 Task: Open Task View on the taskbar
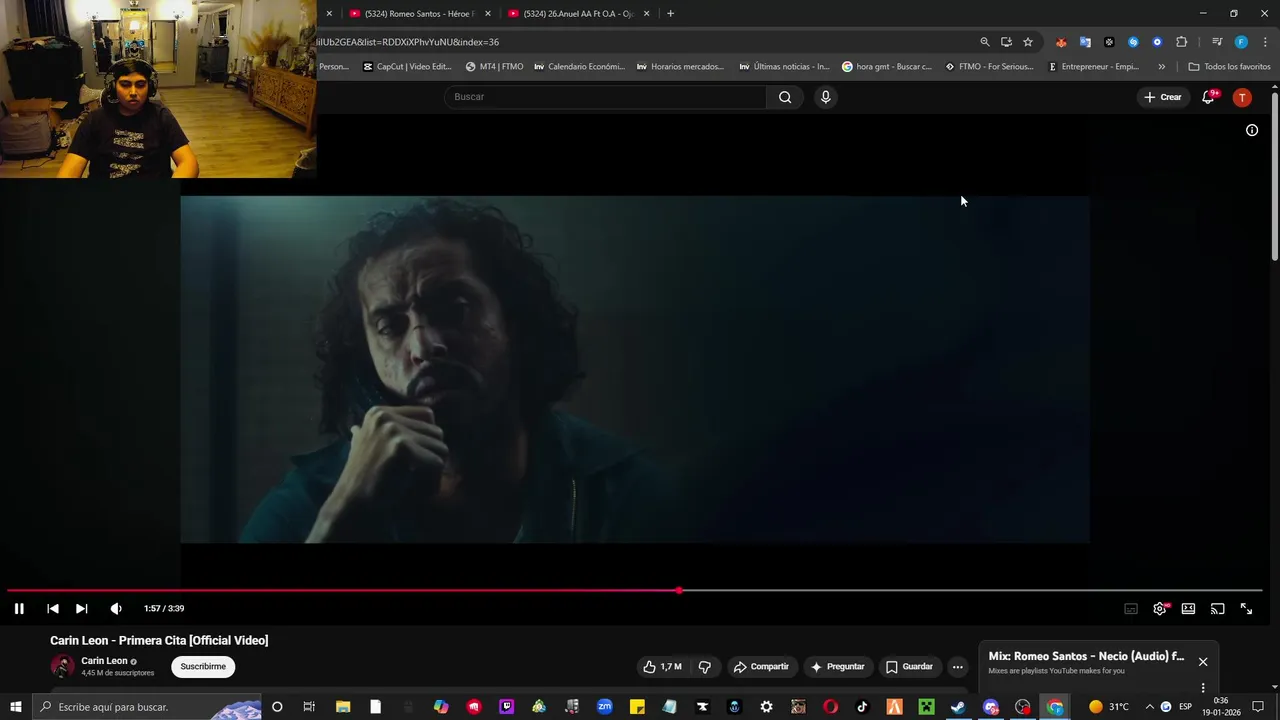[309, 707]
